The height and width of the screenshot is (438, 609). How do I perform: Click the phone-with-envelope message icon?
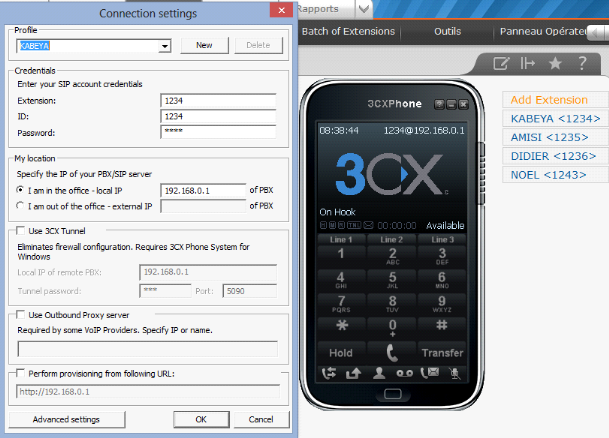tap(430, 373)
